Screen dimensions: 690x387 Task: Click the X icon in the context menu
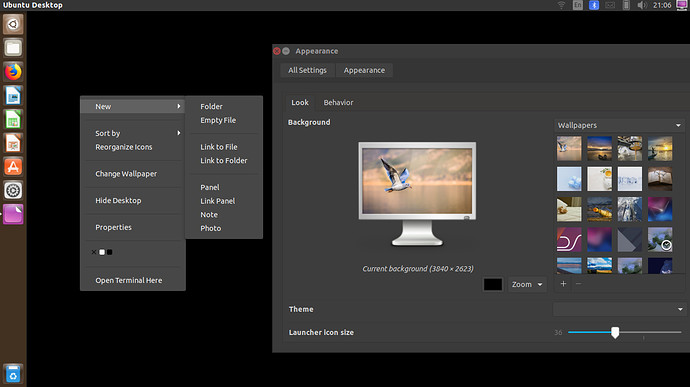(94, 252)
